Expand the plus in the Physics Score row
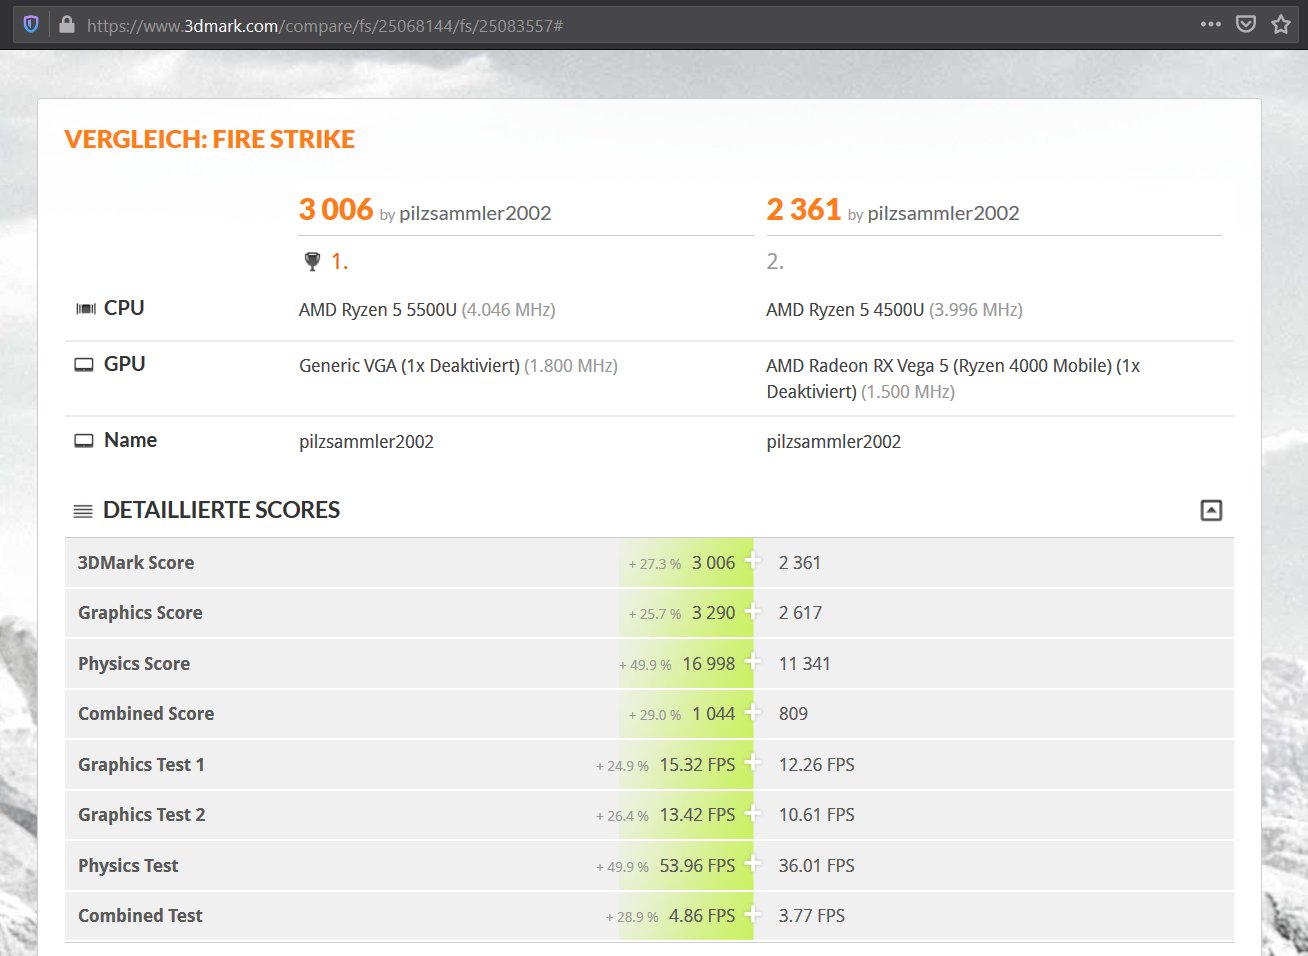The width and height of the screenshot is (1308, 956). (x=753, y=662)
